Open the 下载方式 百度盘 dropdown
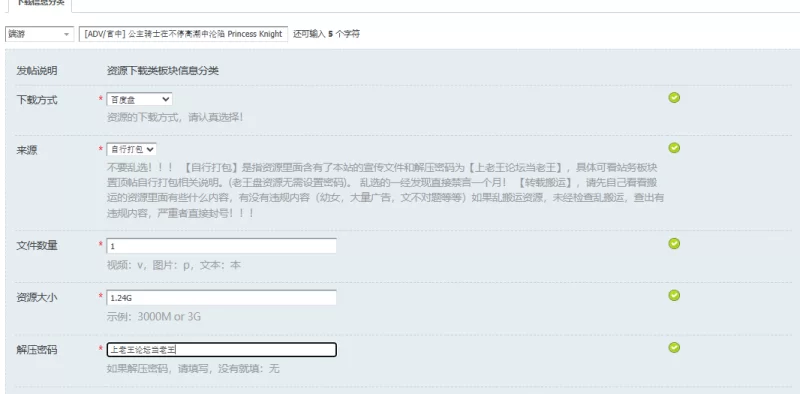This screenshot has width=800, height=394. click(139, 100)
